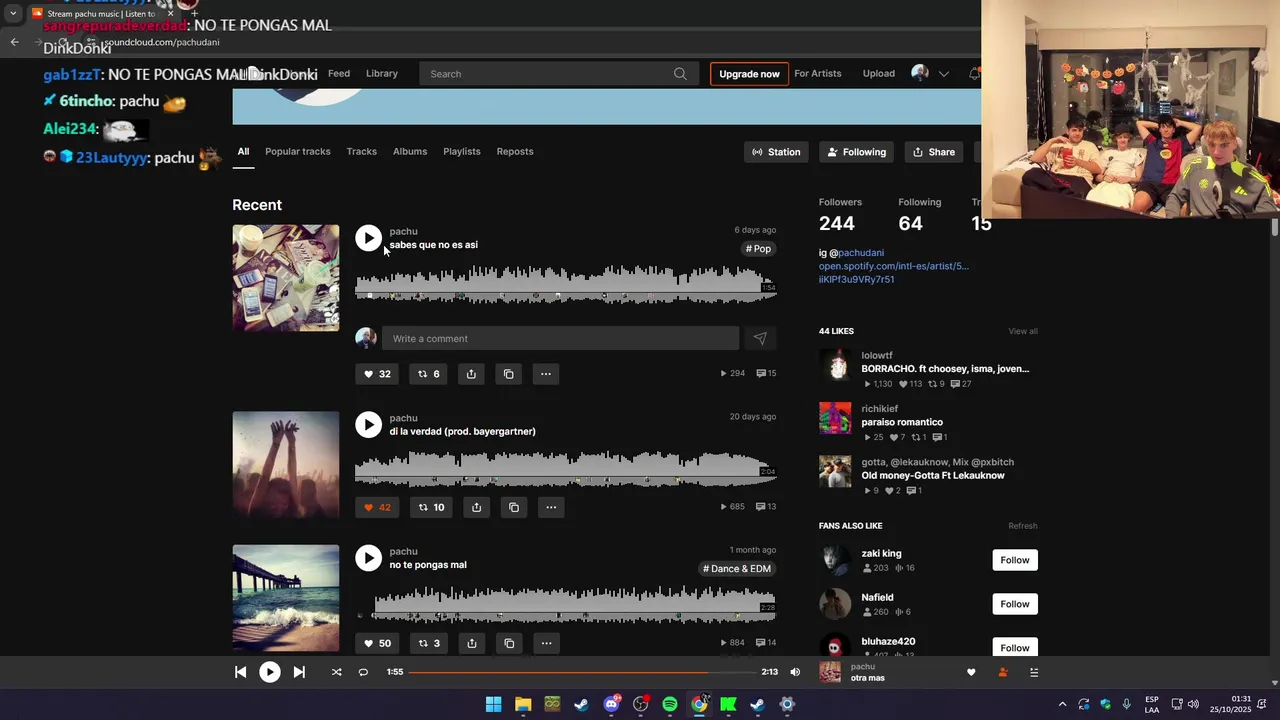
Task: Open the 'BORRACHO. ft choosey' liked track
Action: [x=945, y=369]
